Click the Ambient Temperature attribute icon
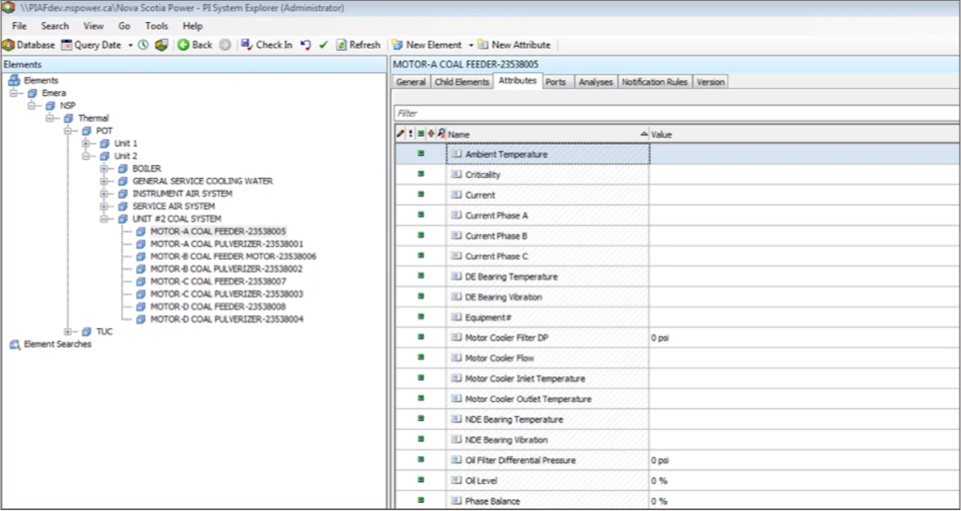This screenshot has width=961, height=511. click(x=456, y=154)
